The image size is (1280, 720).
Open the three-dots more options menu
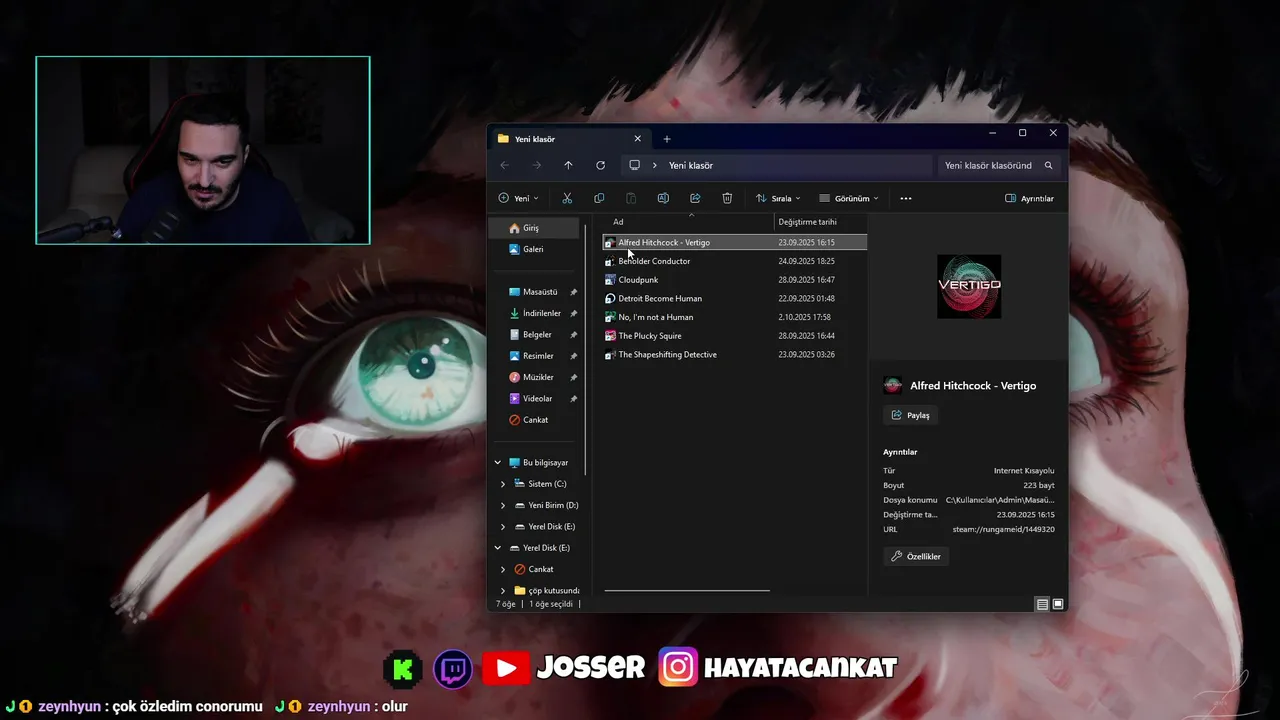click(906, 198)
